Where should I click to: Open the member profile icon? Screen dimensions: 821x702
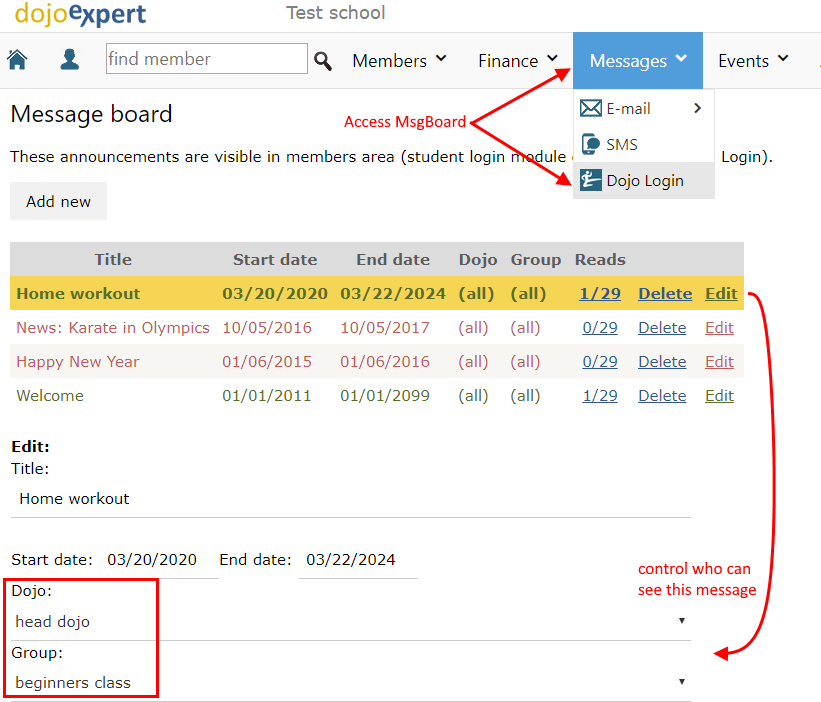tap(69, 60)
